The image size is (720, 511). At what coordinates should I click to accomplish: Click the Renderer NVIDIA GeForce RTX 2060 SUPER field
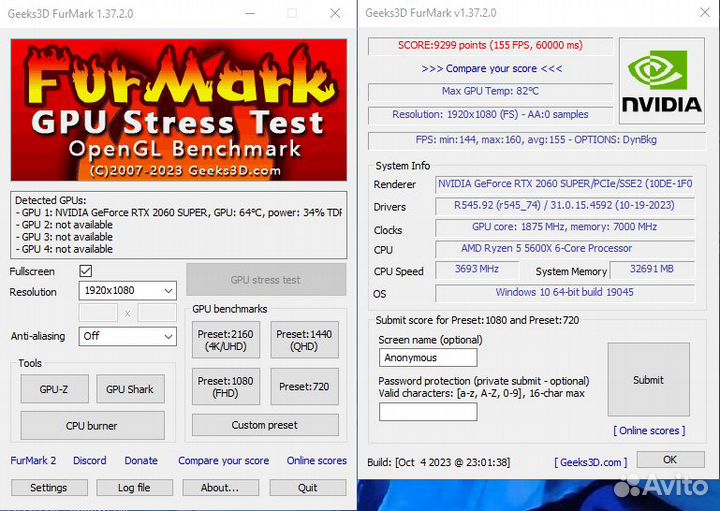tap(565, 184)
